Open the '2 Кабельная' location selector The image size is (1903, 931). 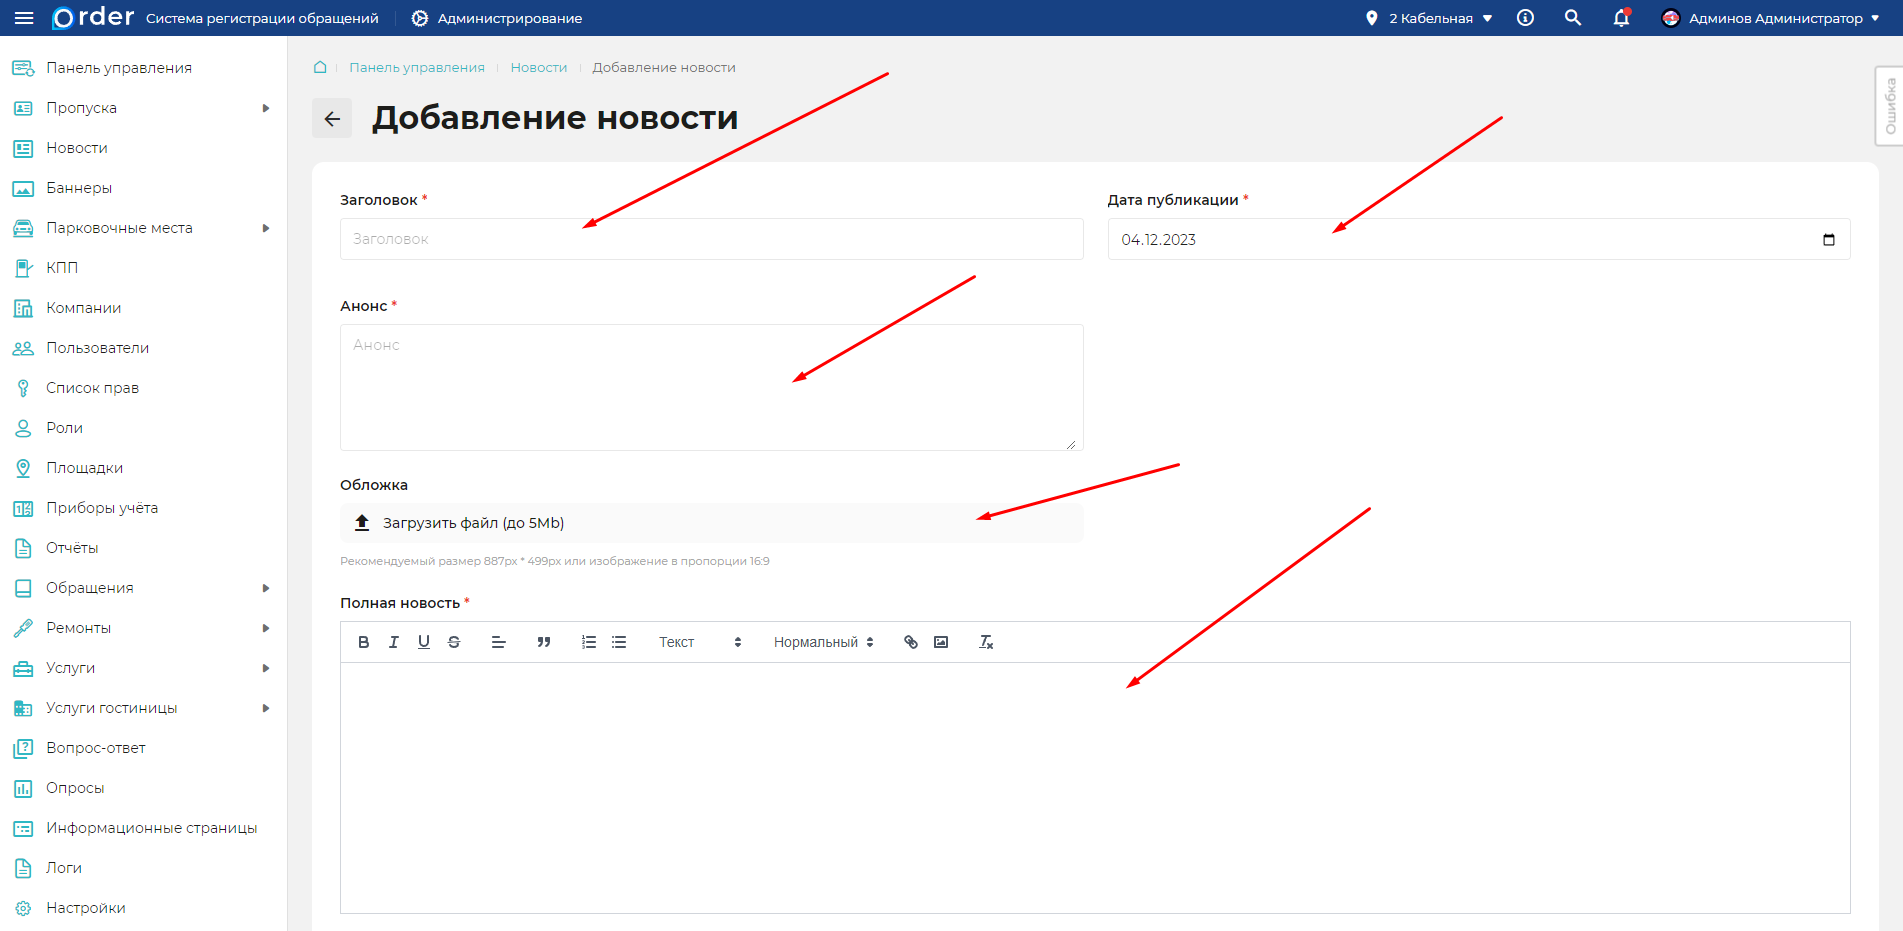point(1429,17)
